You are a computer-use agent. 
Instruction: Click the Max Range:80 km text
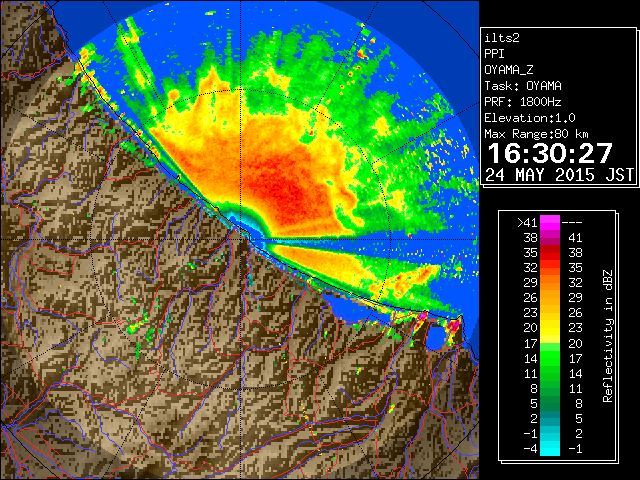point(536,134)
